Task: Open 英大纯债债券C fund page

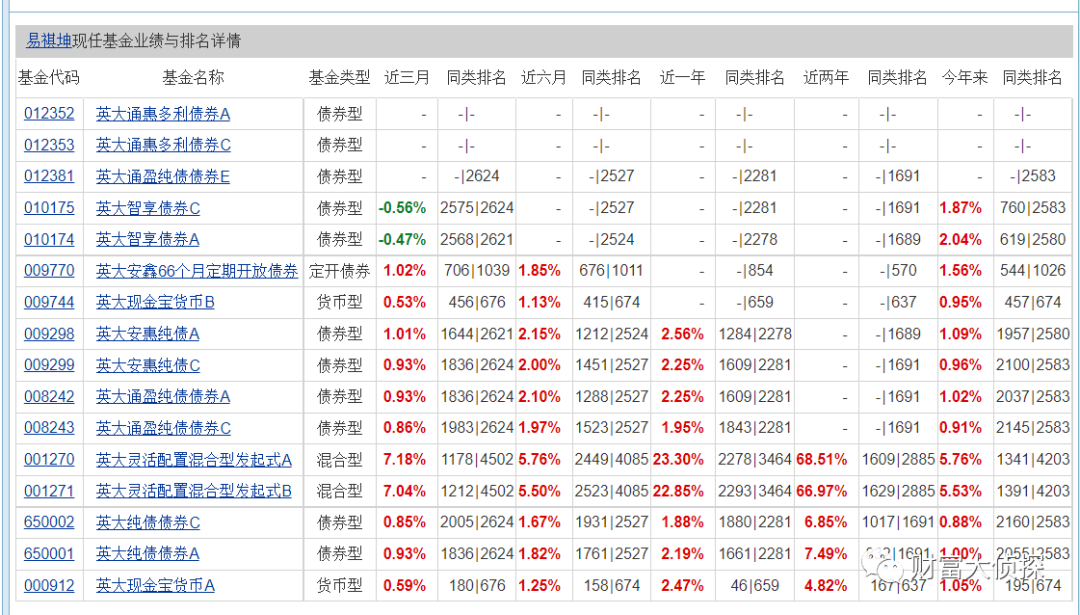Action: coord(148,522)
